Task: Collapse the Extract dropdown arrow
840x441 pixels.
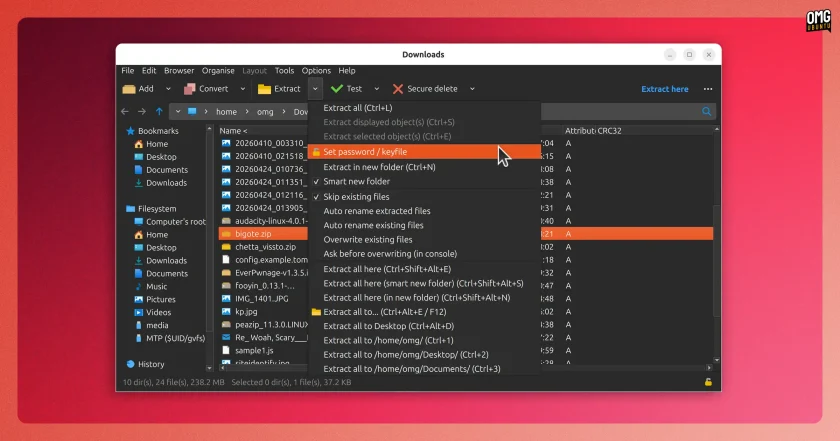Action: 315,89
